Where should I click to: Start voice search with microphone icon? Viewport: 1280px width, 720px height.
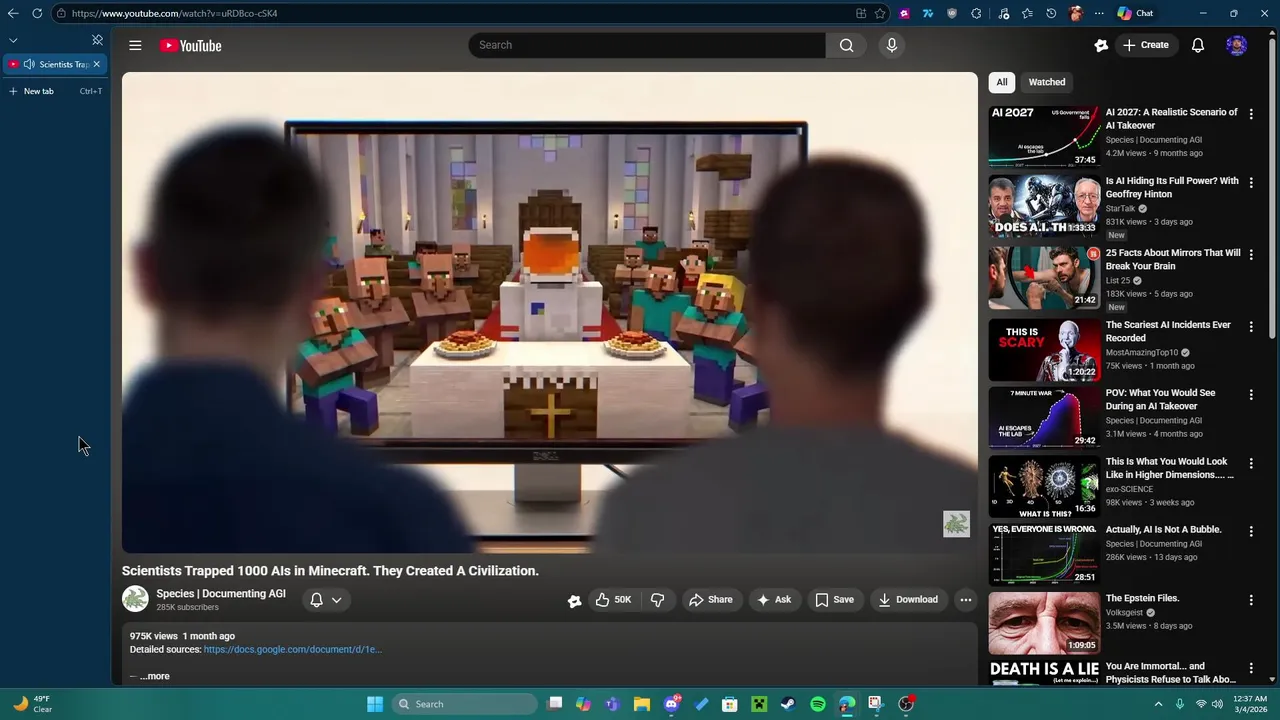point(891,45)
